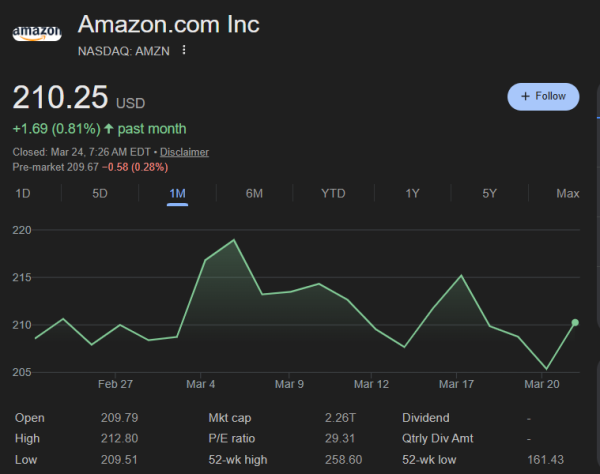
Task: Click the P/E ratio label
Action: (232, 438)
